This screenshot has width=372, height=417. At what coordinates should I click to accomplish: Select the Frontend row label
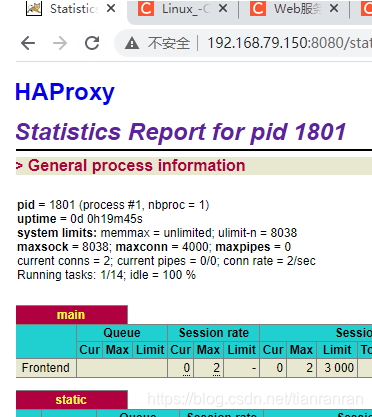click(46, 368)
